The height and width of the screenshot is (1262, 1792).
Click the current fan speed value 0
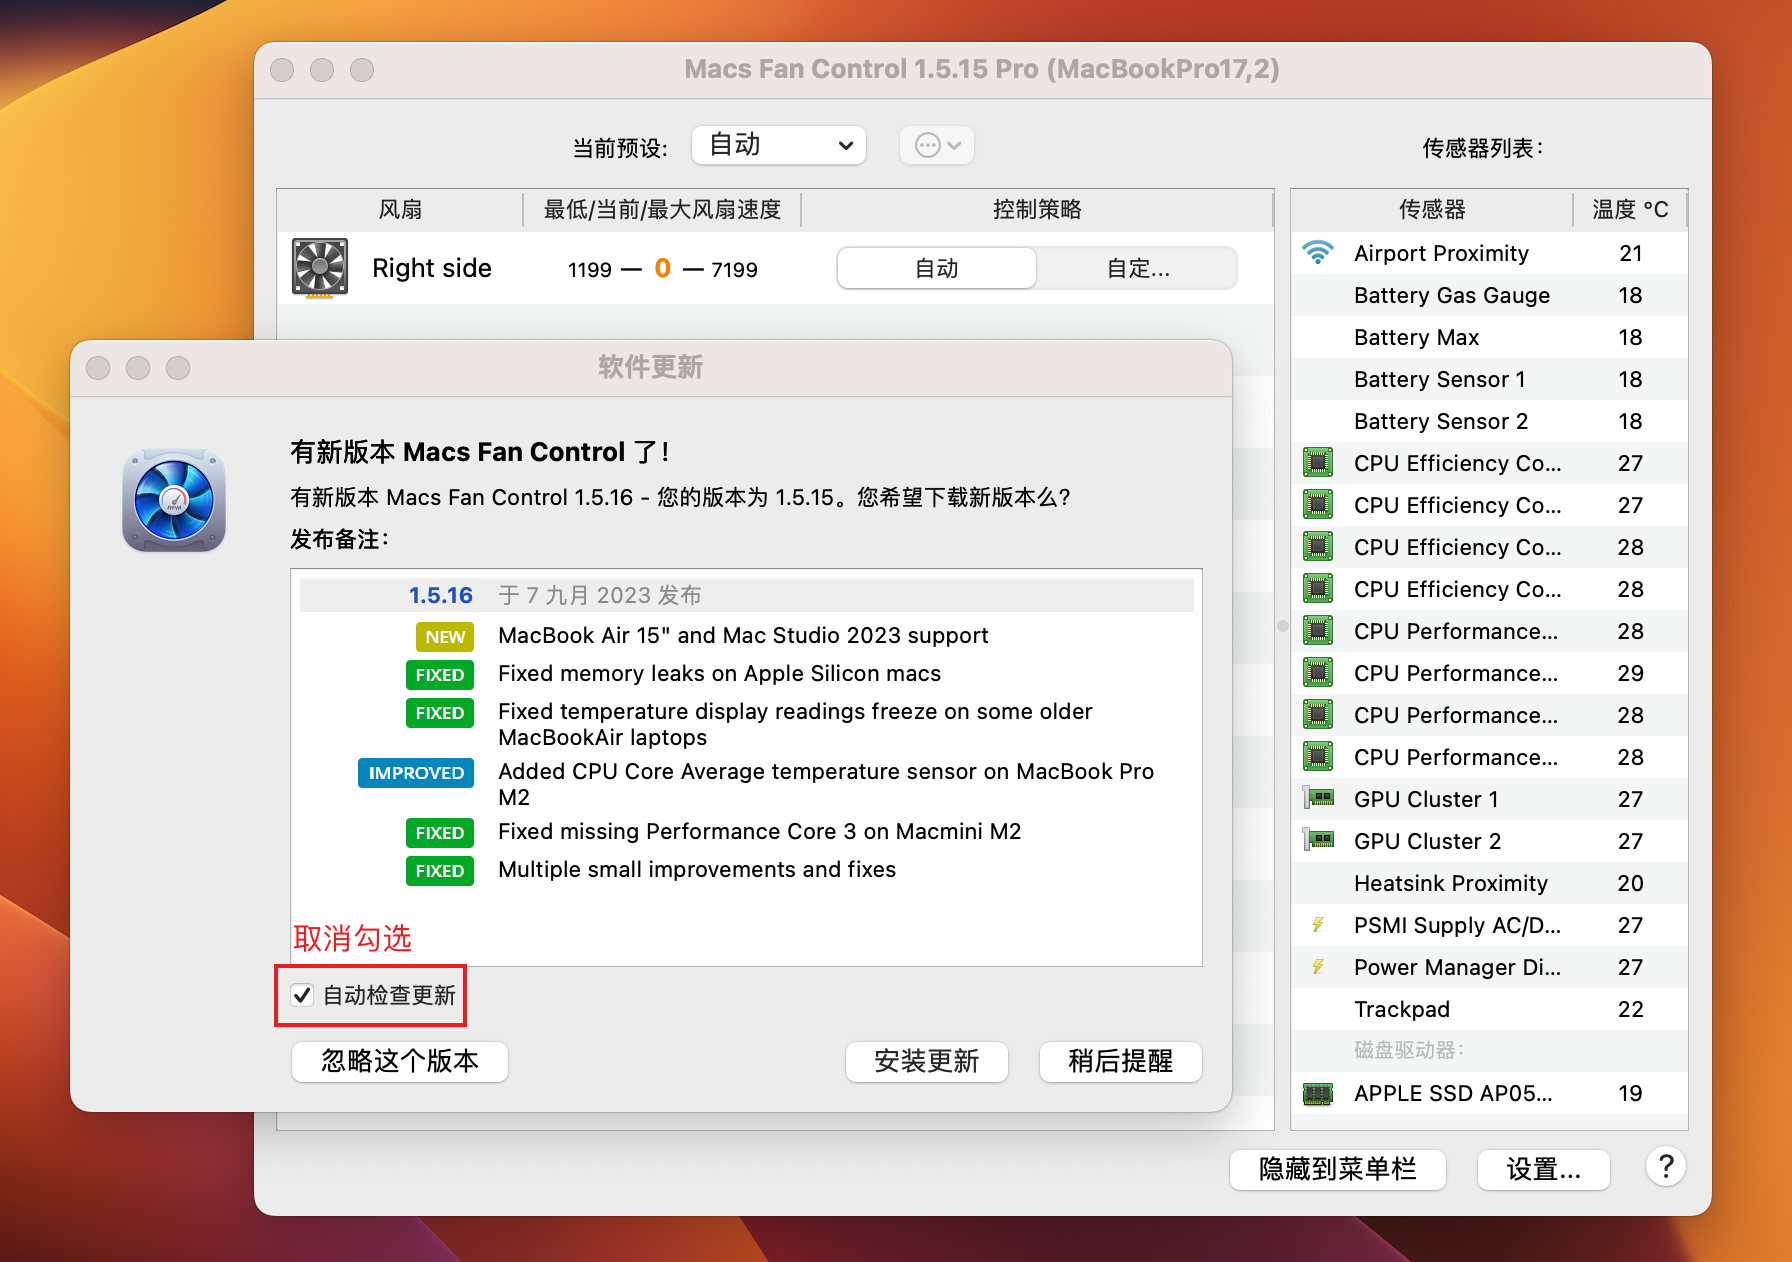662,268
